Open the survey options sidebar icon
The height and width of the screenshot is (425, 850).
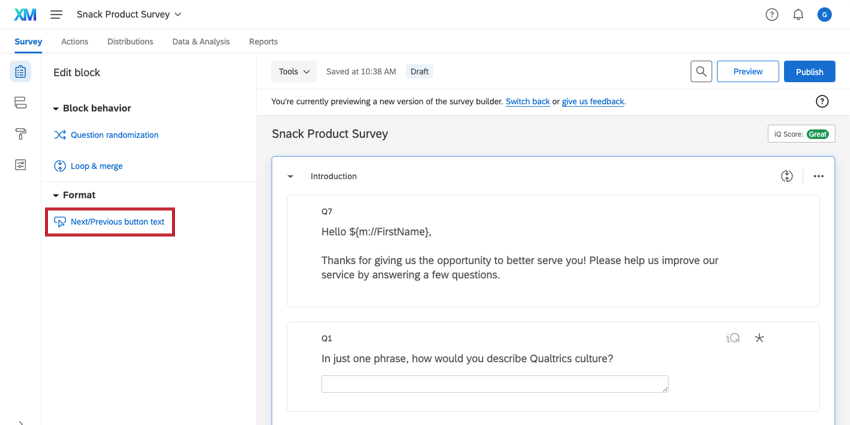pyautogui.click(x=20, y=165)
